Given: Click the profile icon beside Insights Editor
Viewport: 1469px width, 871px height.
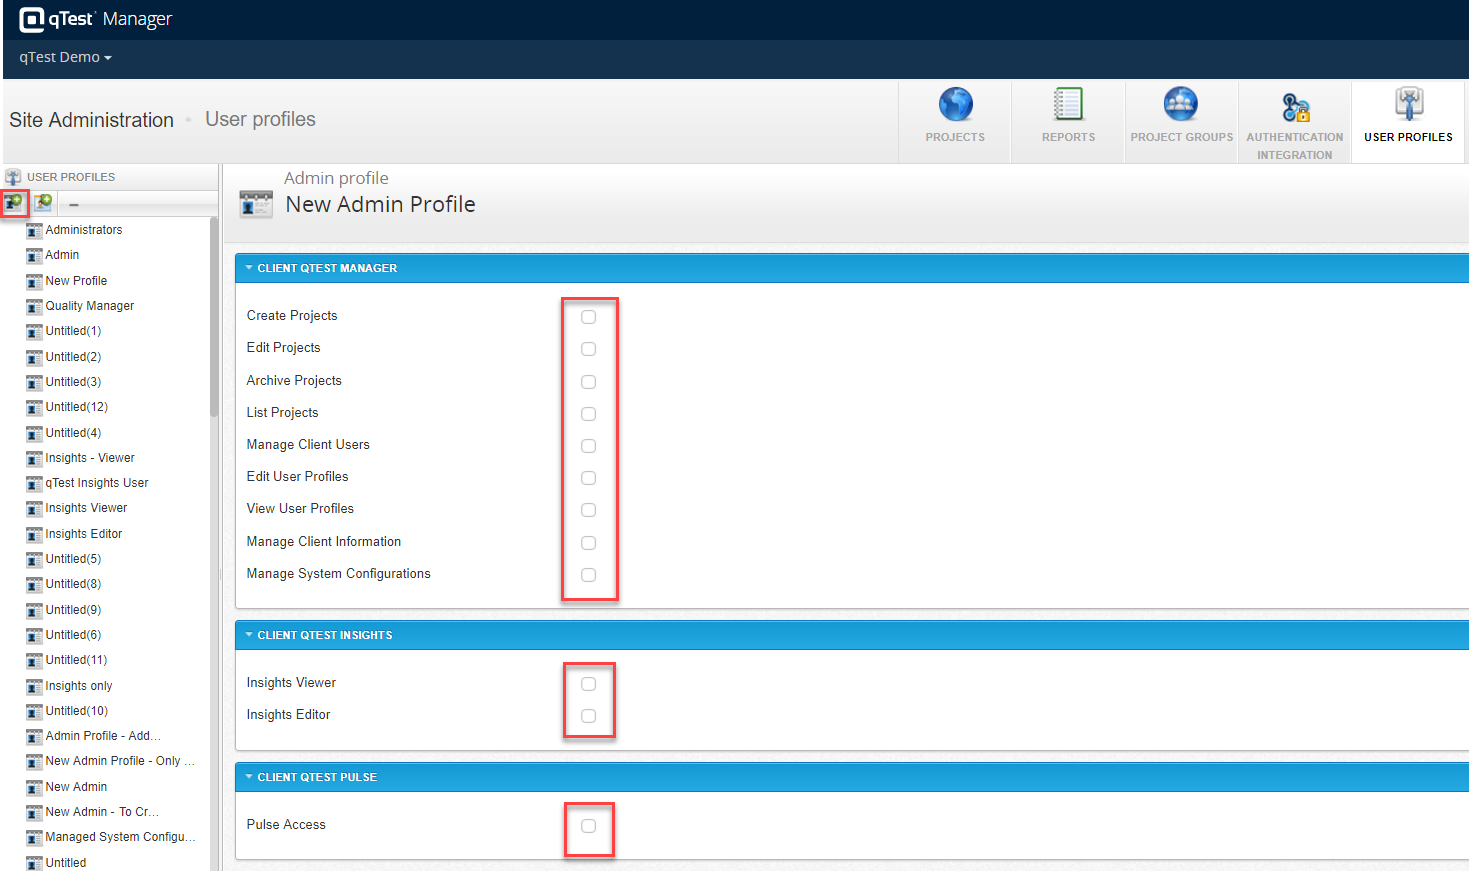Looking at the screenshot, I should click(x=34, y=535).
